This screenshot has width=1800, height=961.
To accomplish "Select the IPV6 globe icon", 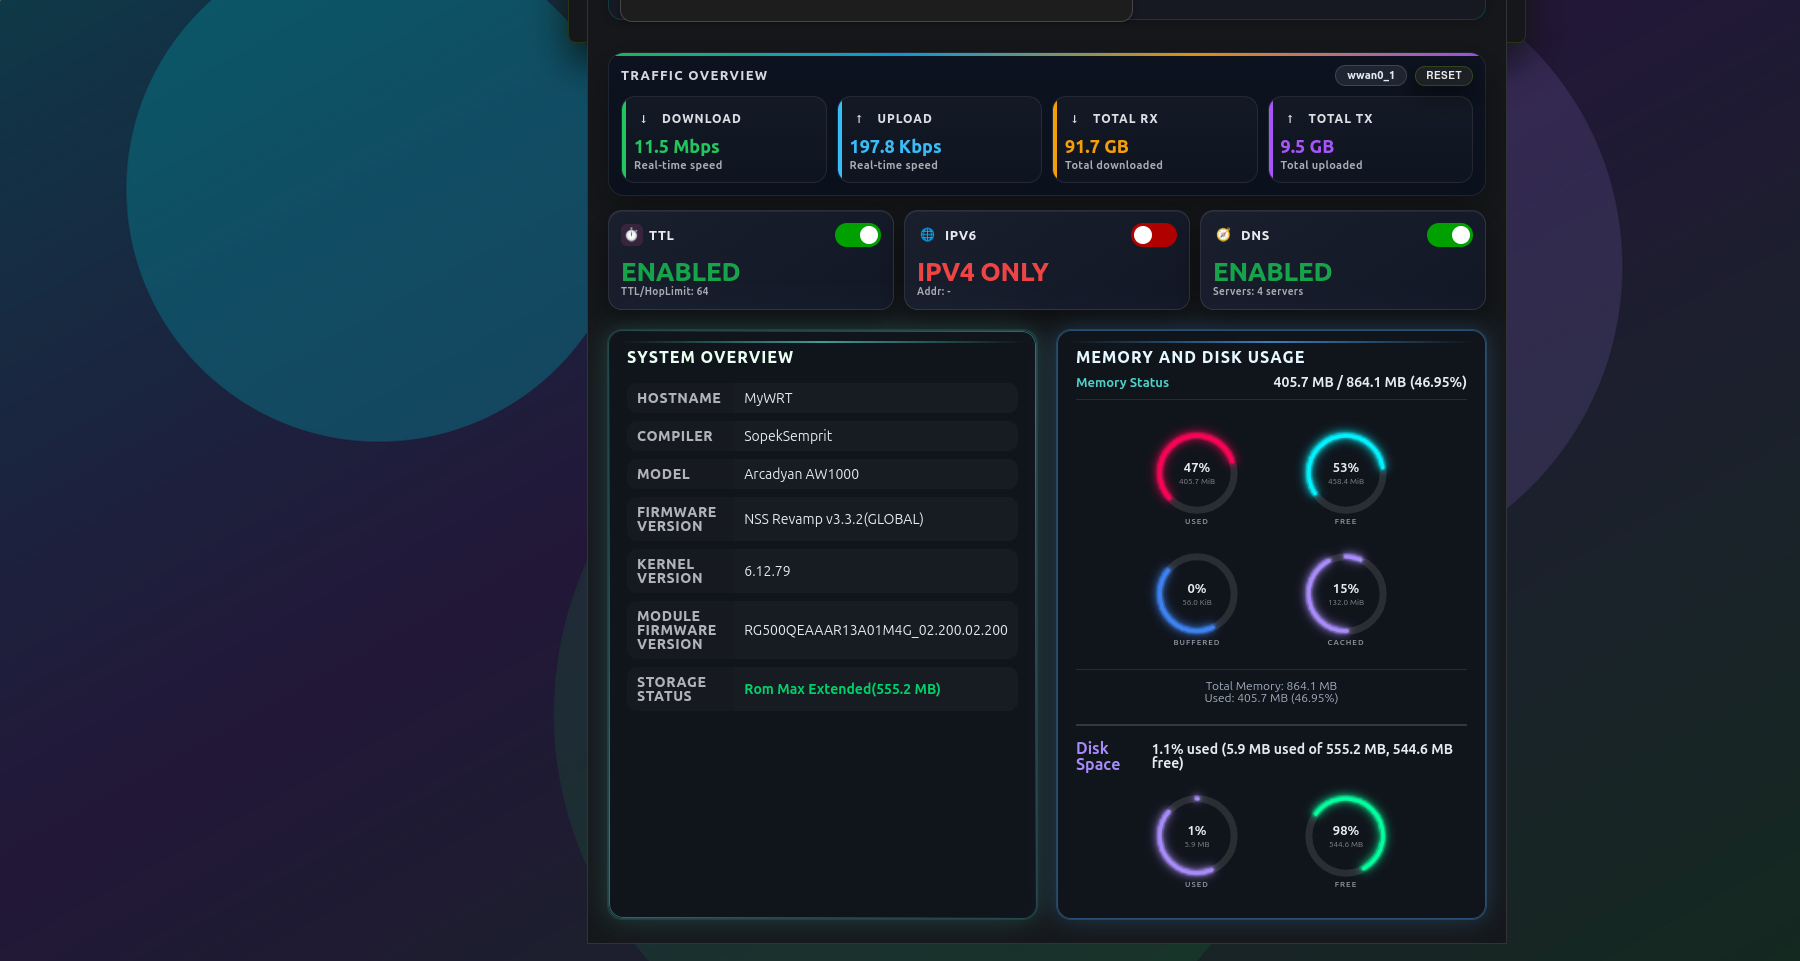I will pos(925,235).
